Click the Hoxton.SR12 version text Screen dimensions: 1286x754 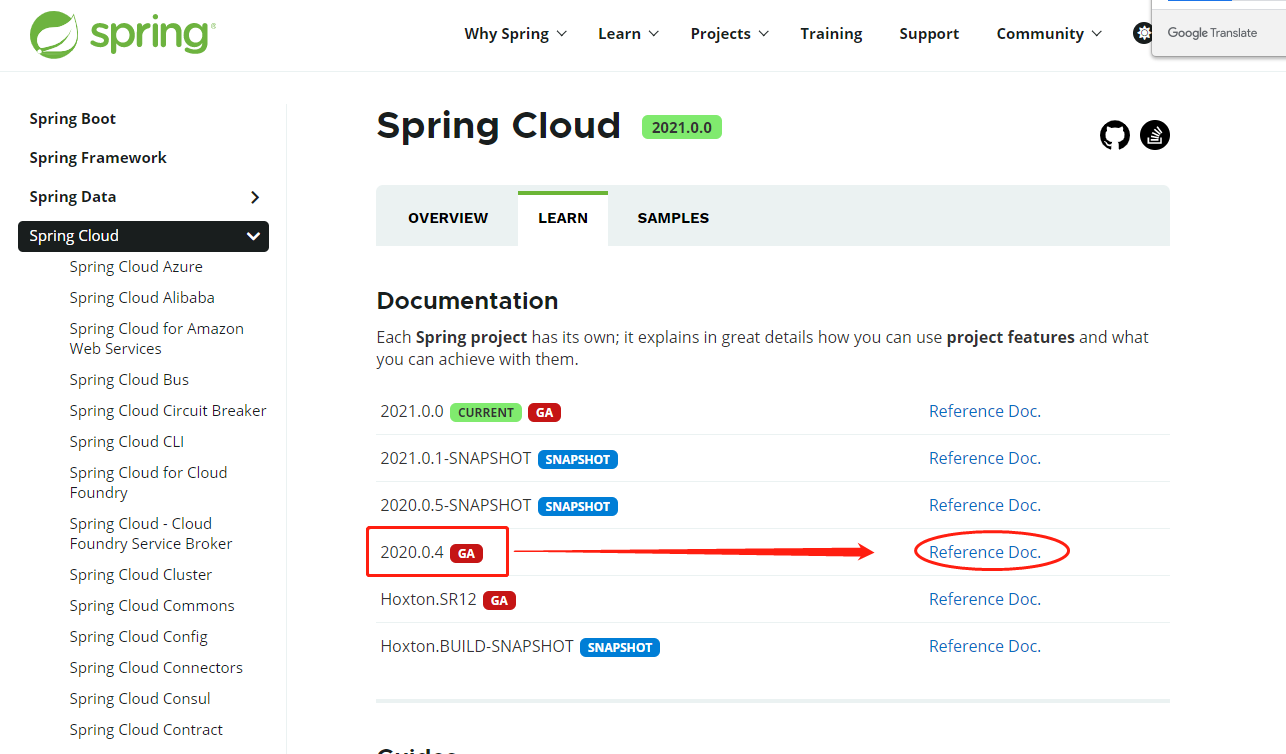pyautogui.click(x=428, y=599)
